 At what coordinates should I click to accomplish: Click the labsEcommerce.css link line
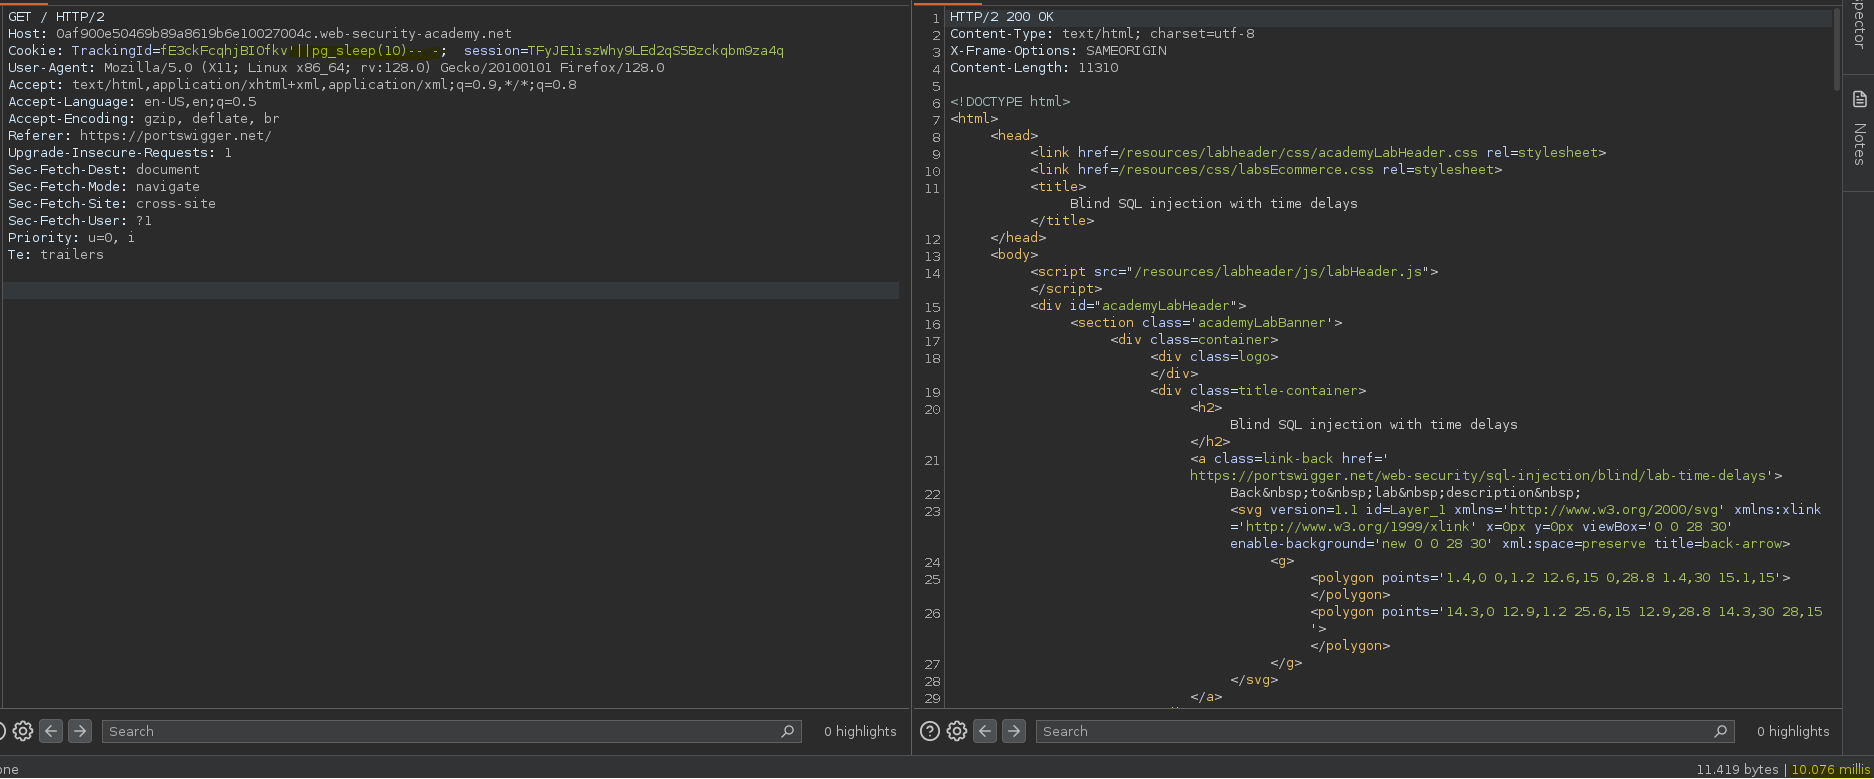1266,170
